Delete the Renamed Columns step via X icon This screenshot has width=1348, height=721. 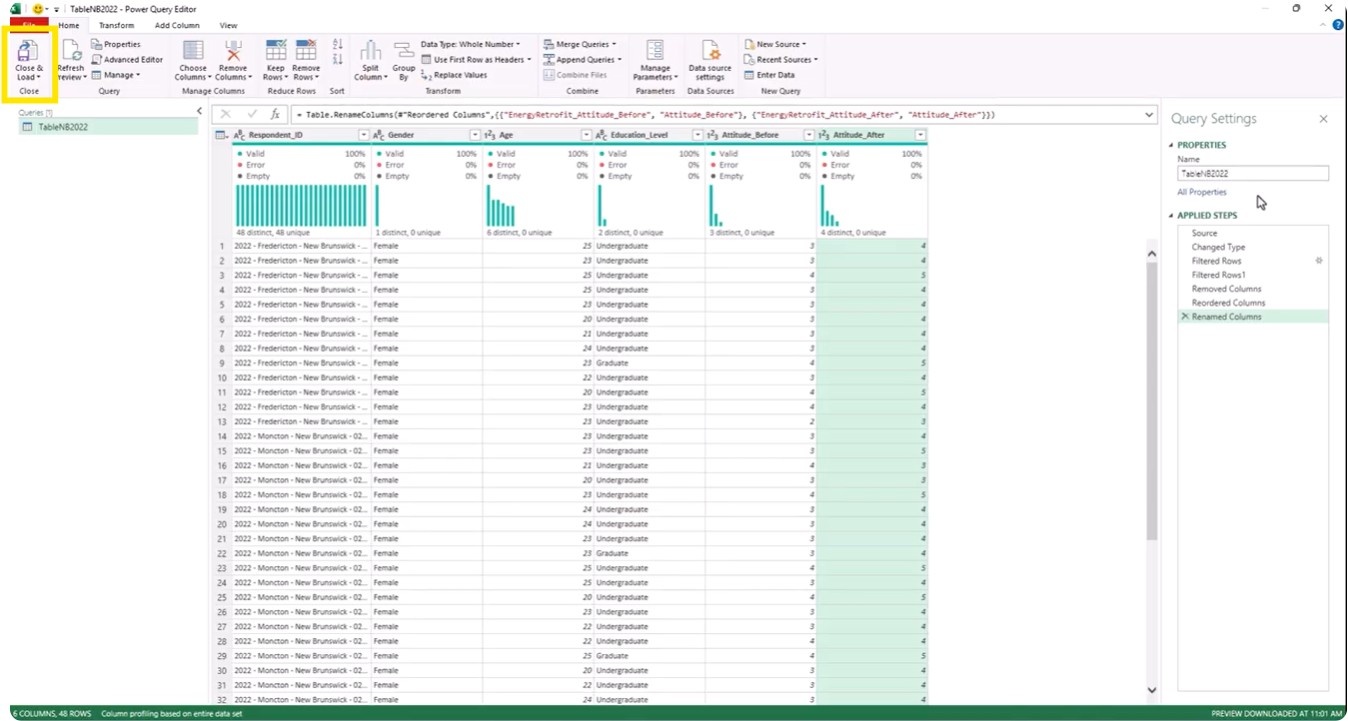point(1185,316)
